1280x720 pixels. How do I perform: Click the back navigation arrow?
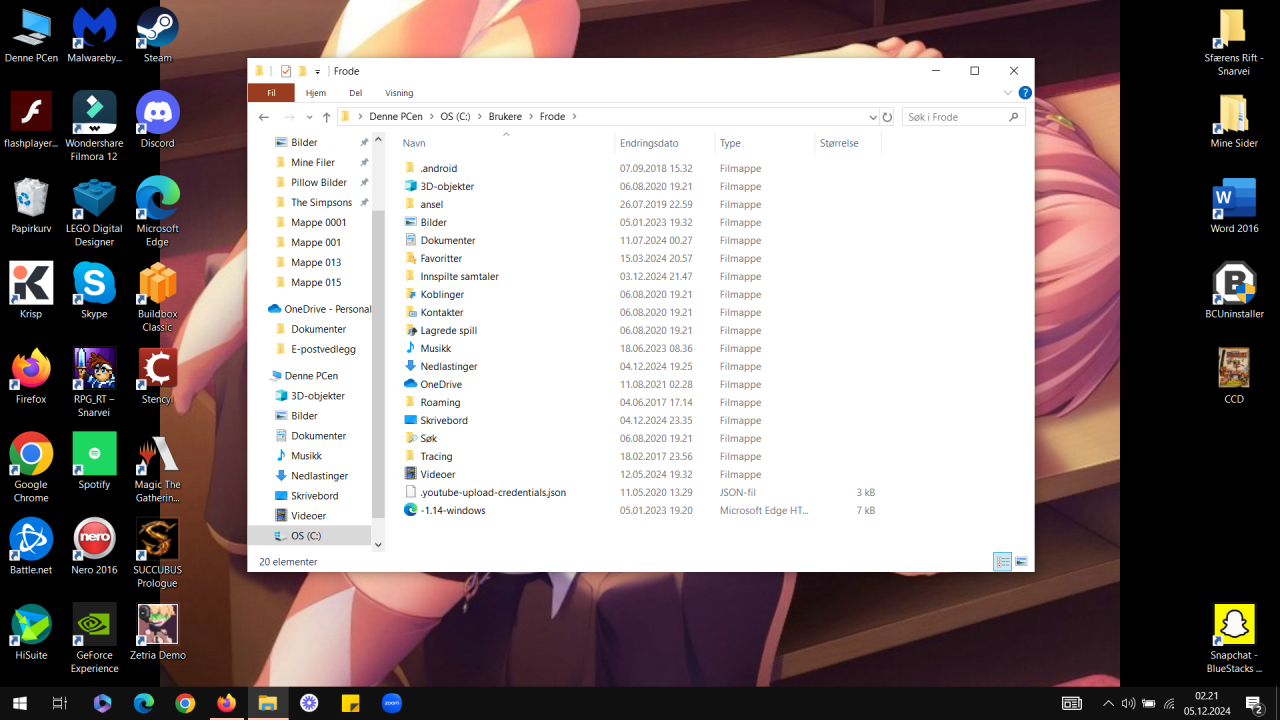pyautogui.click(x=263, y=117)
